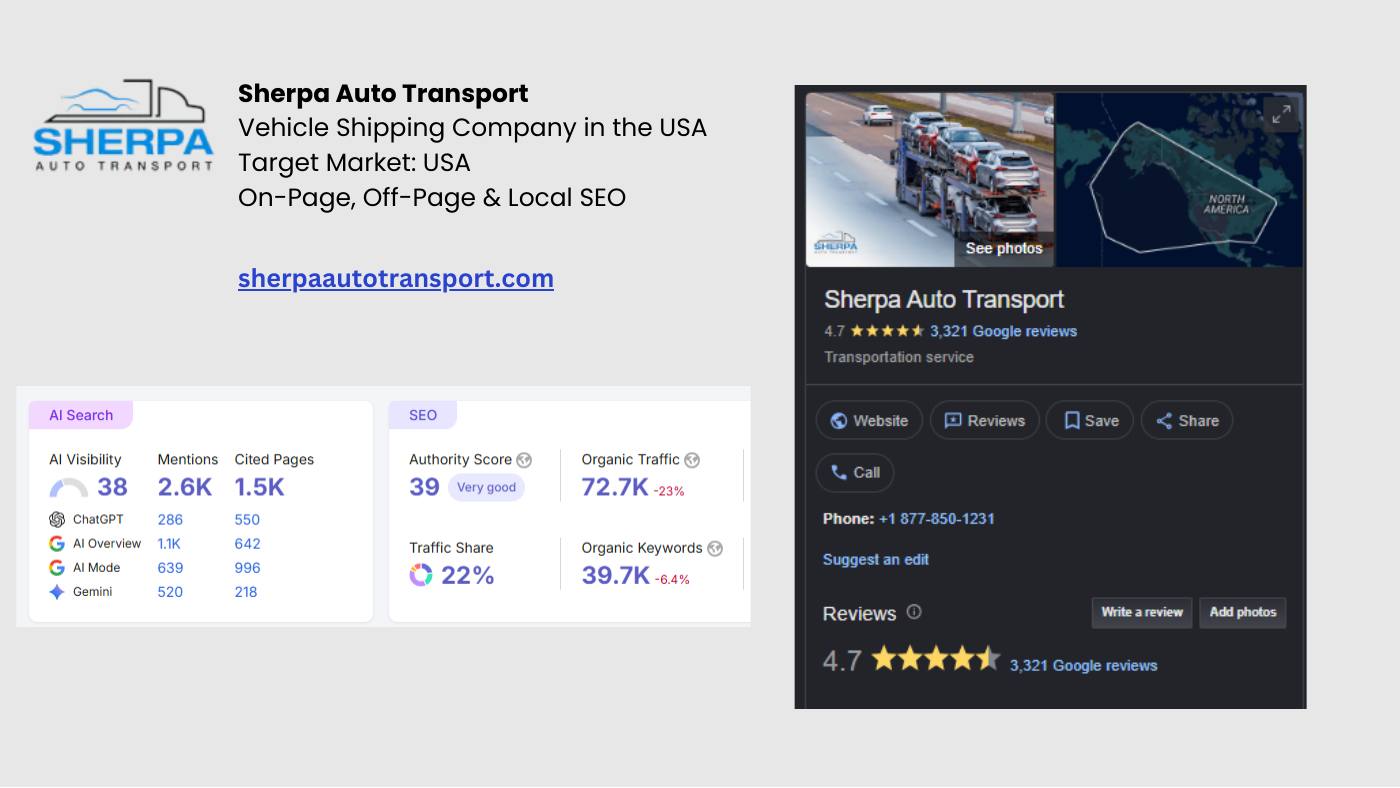Click the AI Visibility score 38

click(112, 487)
